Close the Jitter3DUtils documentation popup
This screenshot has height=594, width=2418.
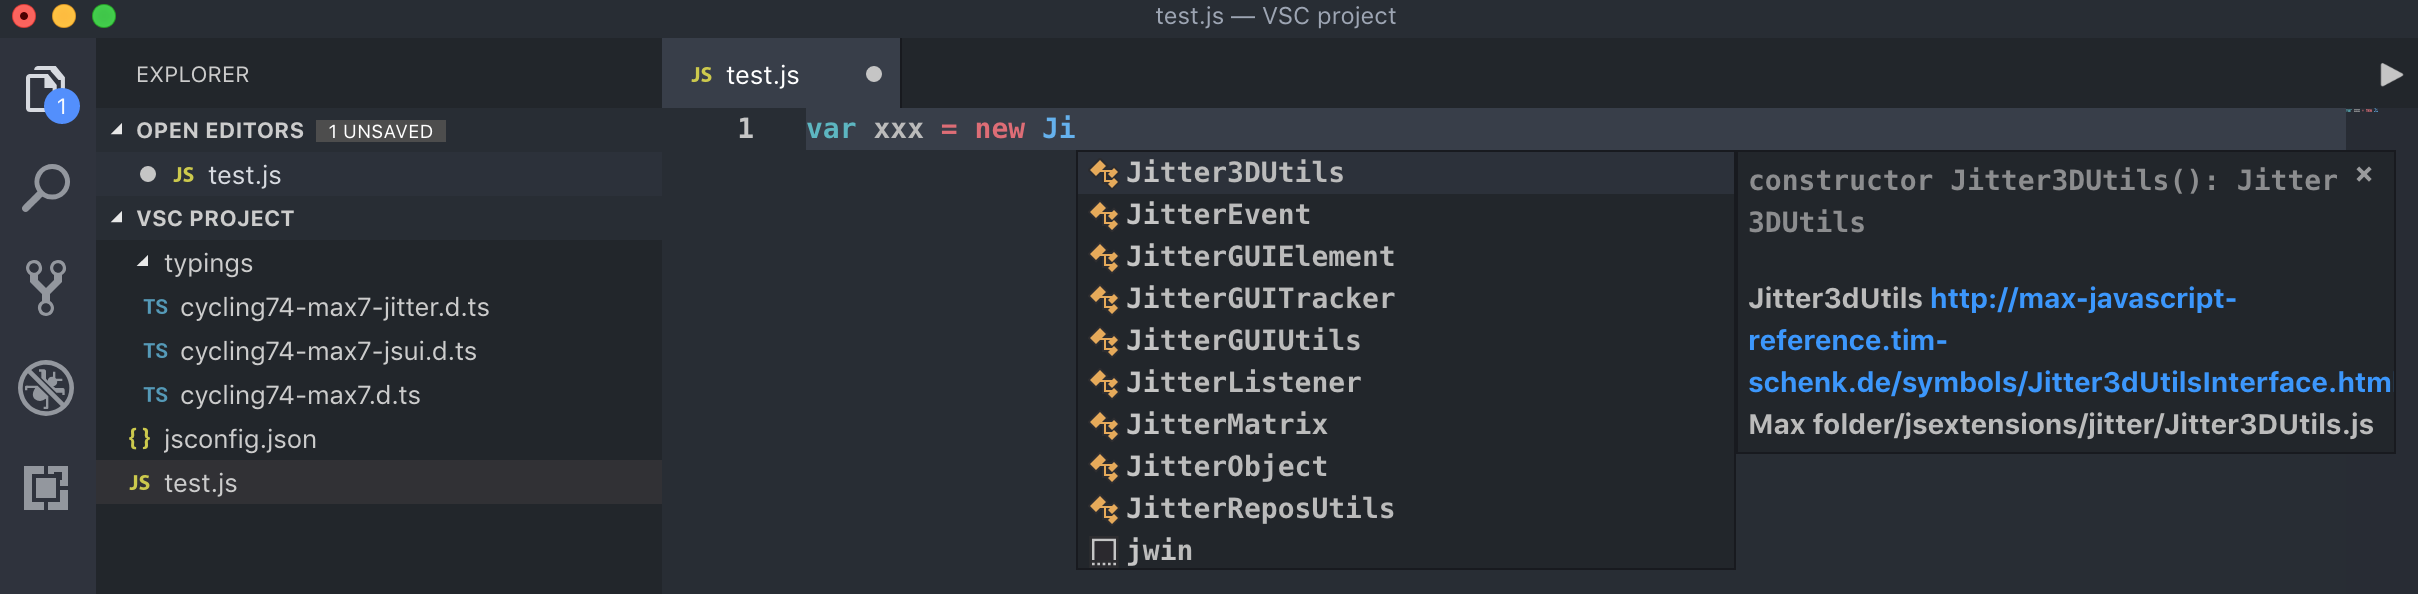click(2364, 174)
